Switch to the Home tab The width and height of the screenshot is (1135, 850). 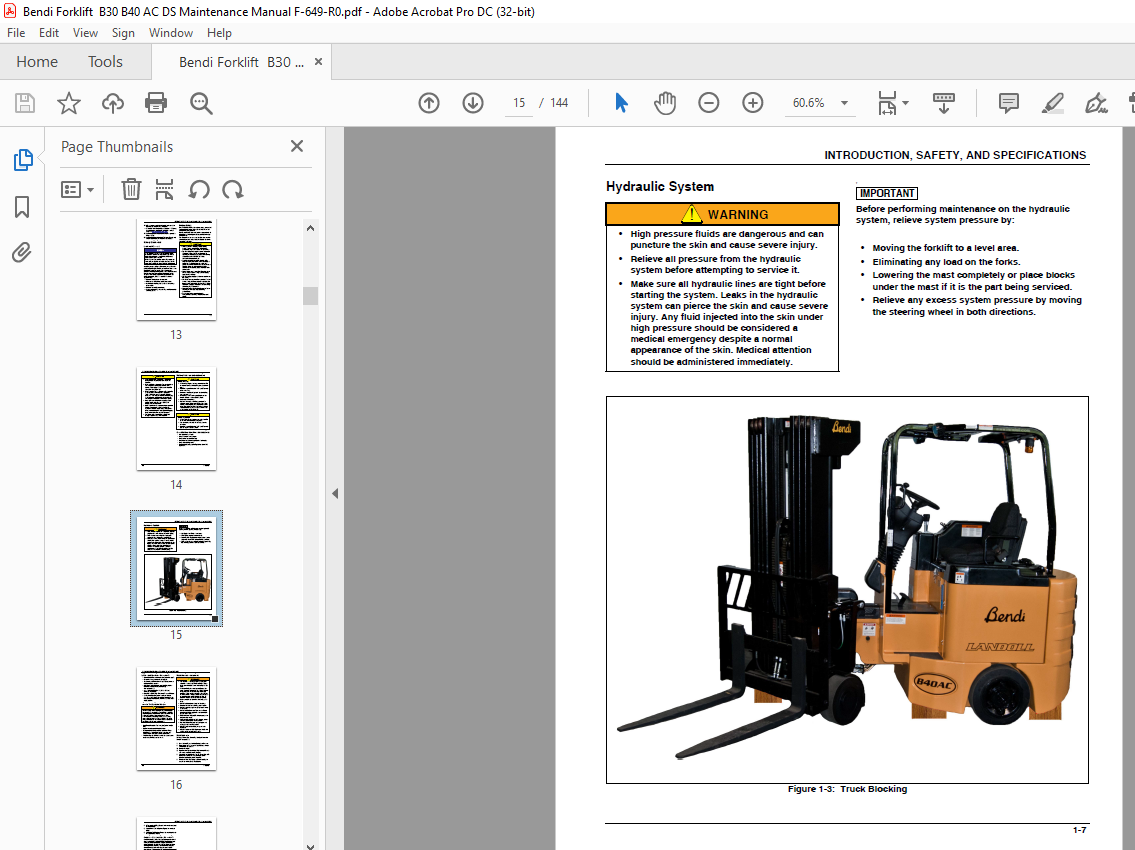coord(37,62)
